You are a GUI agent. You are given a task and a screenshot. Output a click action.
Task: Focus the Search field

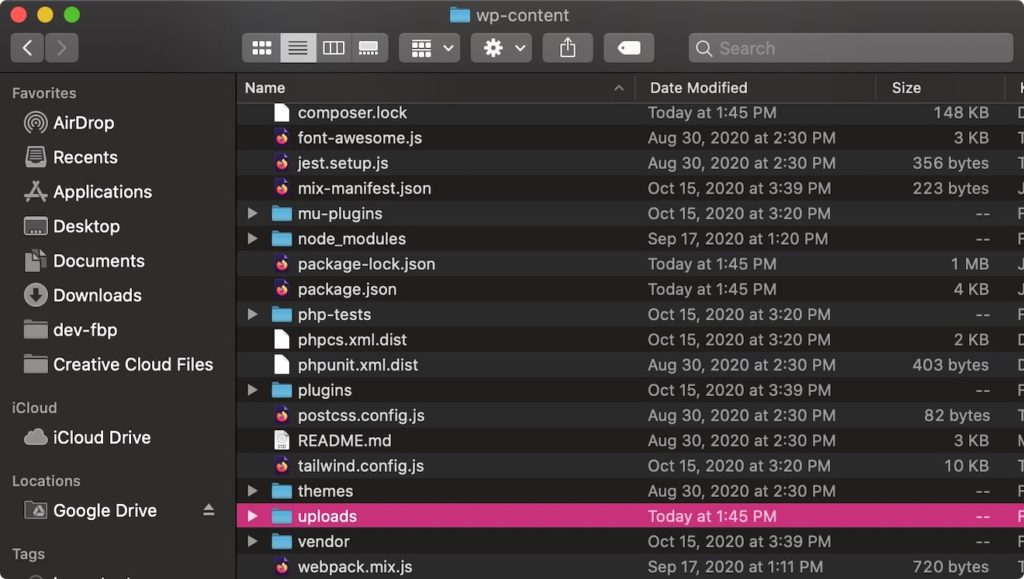[850, 48]
